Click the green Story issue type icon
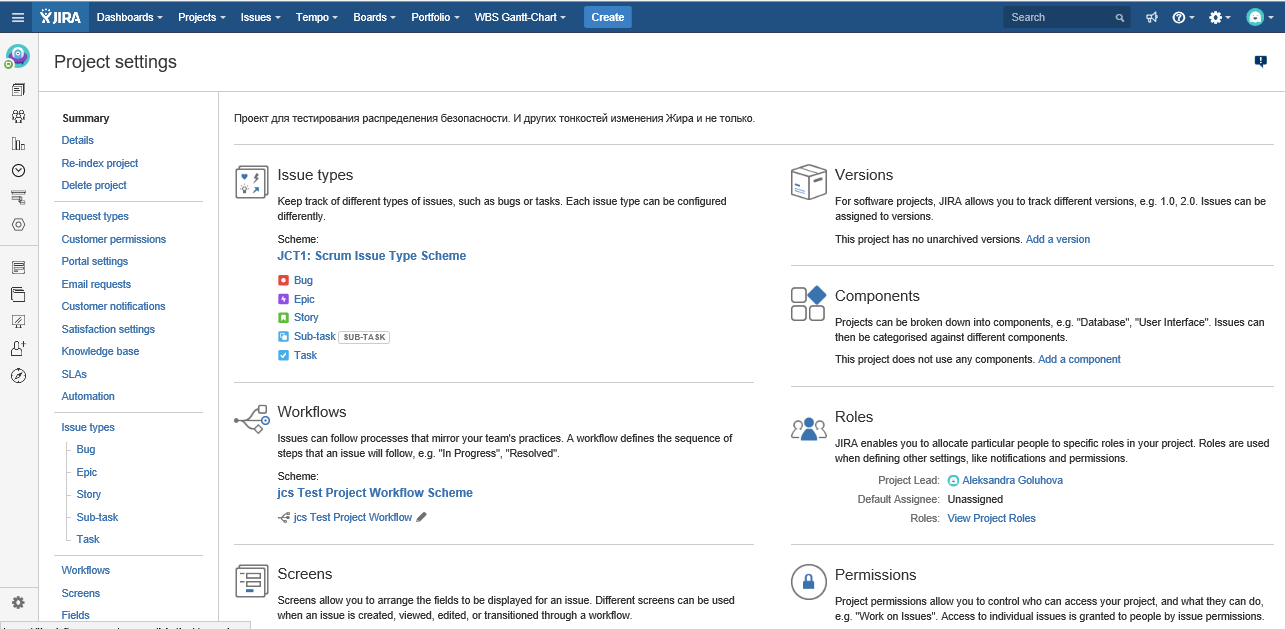The height and width of the screenshot is (629, 1285). click(283, 318)
